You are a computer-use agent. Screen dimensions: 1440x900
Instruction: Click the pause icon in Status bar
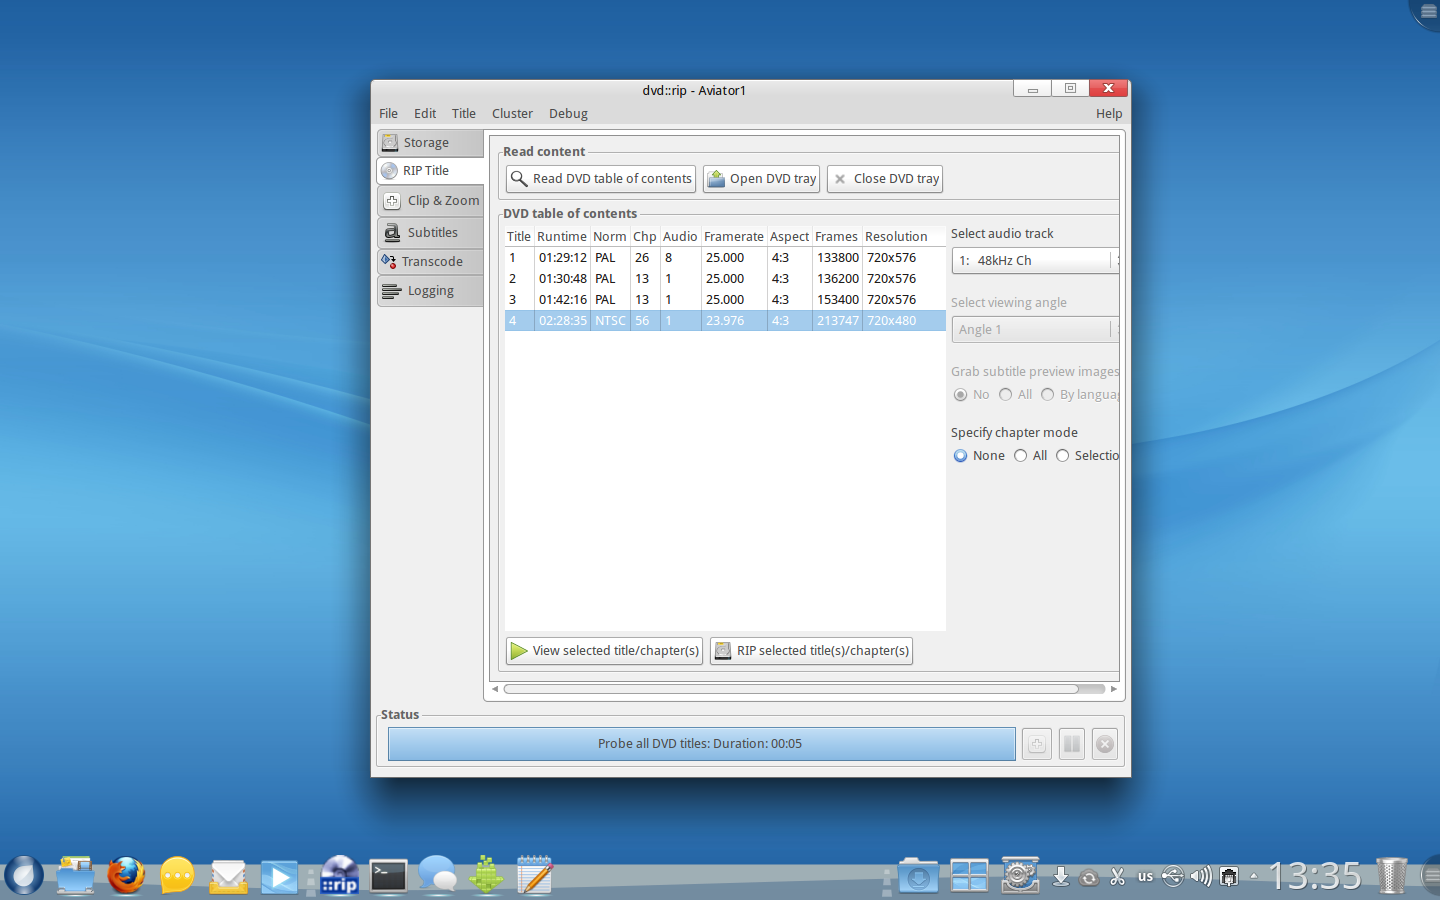[x=1071, y=744]
